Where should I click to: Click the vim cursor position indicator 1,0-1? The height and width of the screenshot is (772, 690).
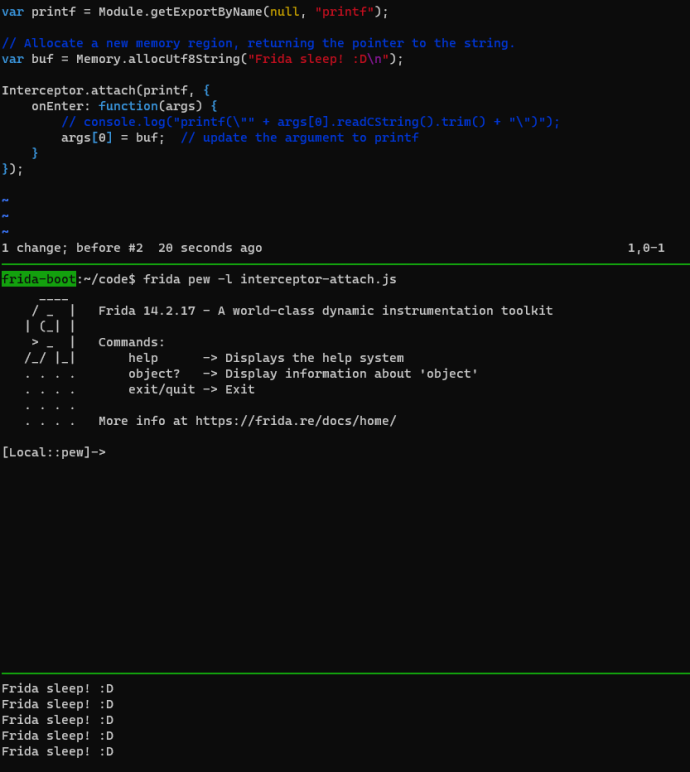pyautogui.click(x=646, y=247)
